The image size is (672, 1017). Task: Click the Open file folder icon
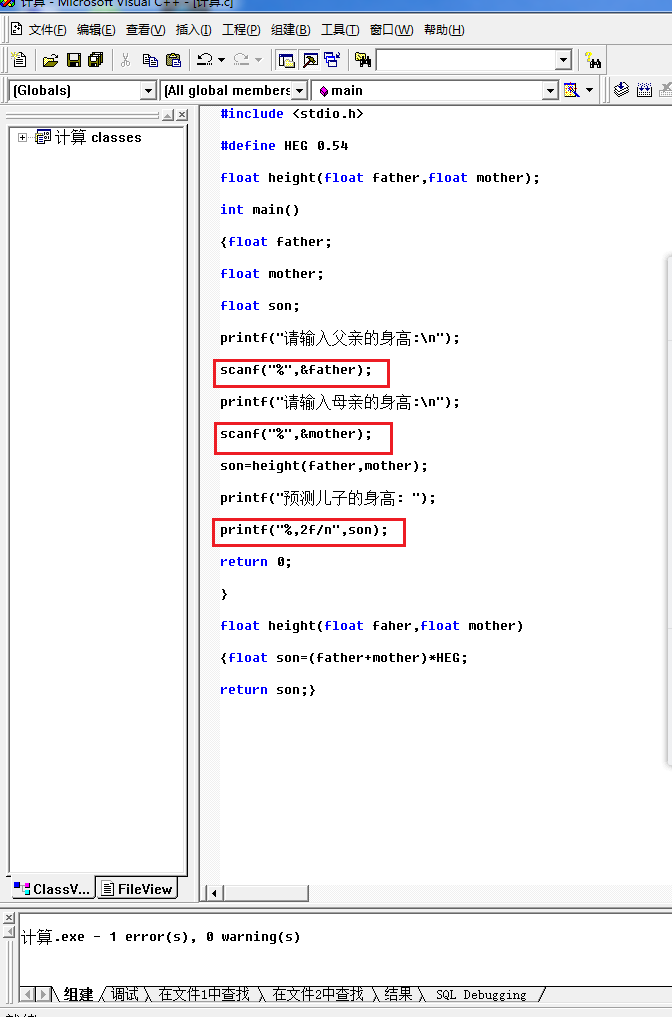coord(51,60)
